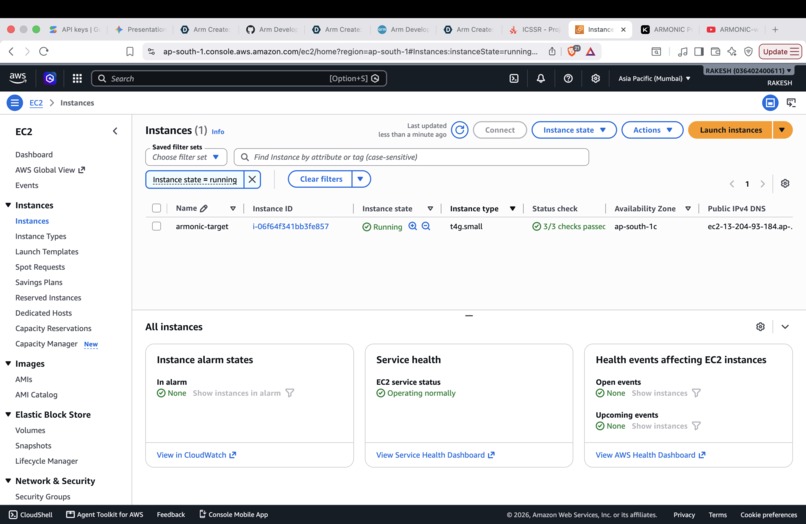Open Launch instances split arrow
The height and width of the screenshot is (524, 806).
tap(782, 130)
